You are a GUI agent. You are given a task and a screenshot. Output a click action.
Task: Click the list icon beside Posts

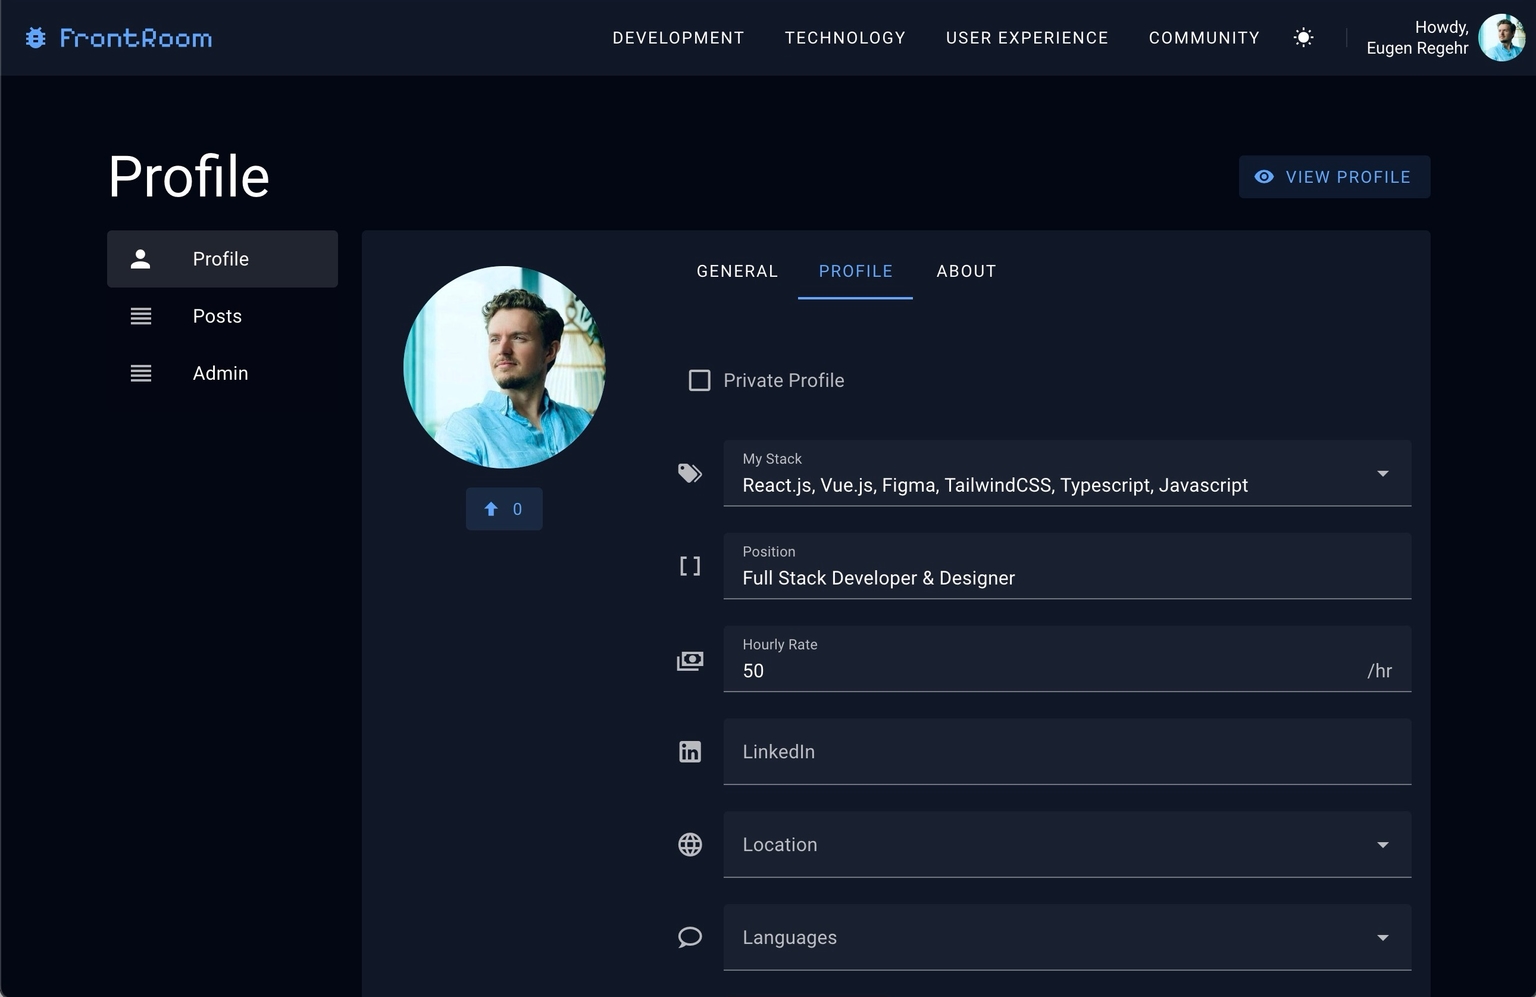(x=141, y=316)
